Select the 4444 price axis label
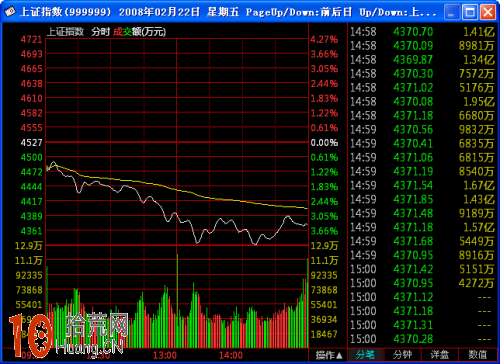Image resolution: width=500 pixels, height=364 pixels. (31, 187)
